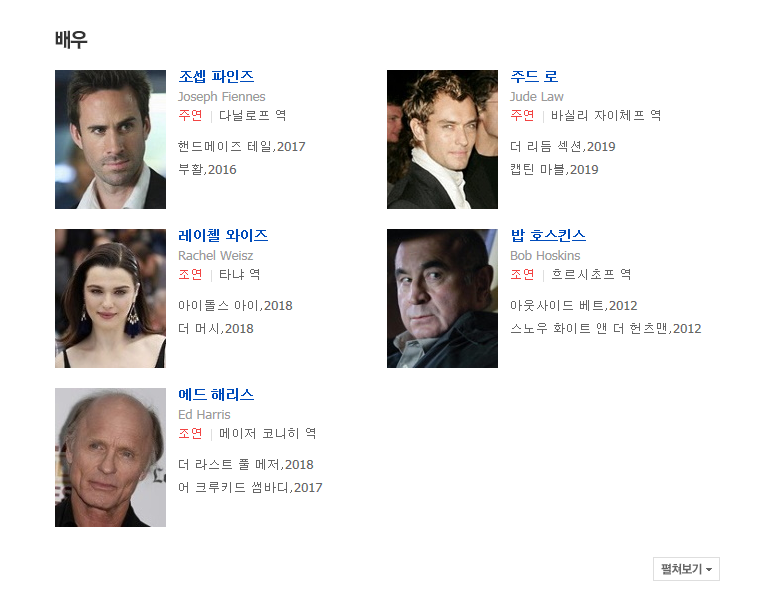
Task: Click Ed Harris portrait thumbnail
Action: pos(110,457)
